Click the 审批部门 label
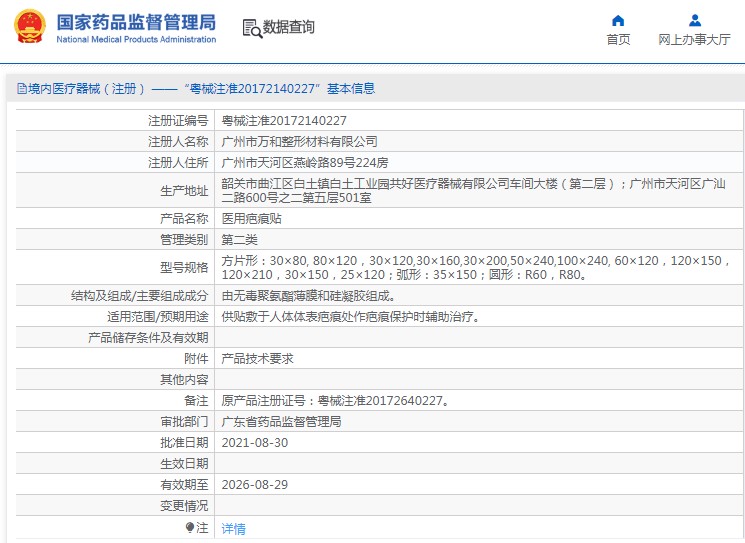Viewport: 745px width, 543px height. [184, 421]
